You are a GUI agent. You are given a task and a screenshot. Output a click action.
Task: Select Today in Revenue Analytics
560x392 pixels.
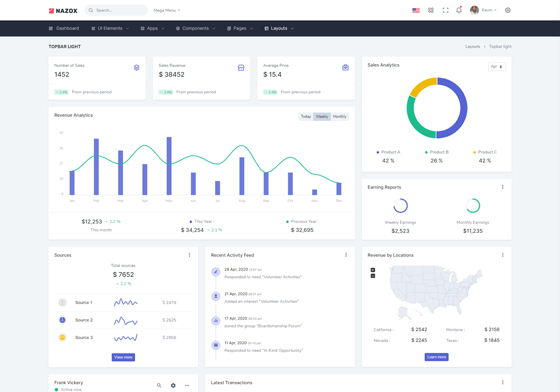click(x=306, y=116)
